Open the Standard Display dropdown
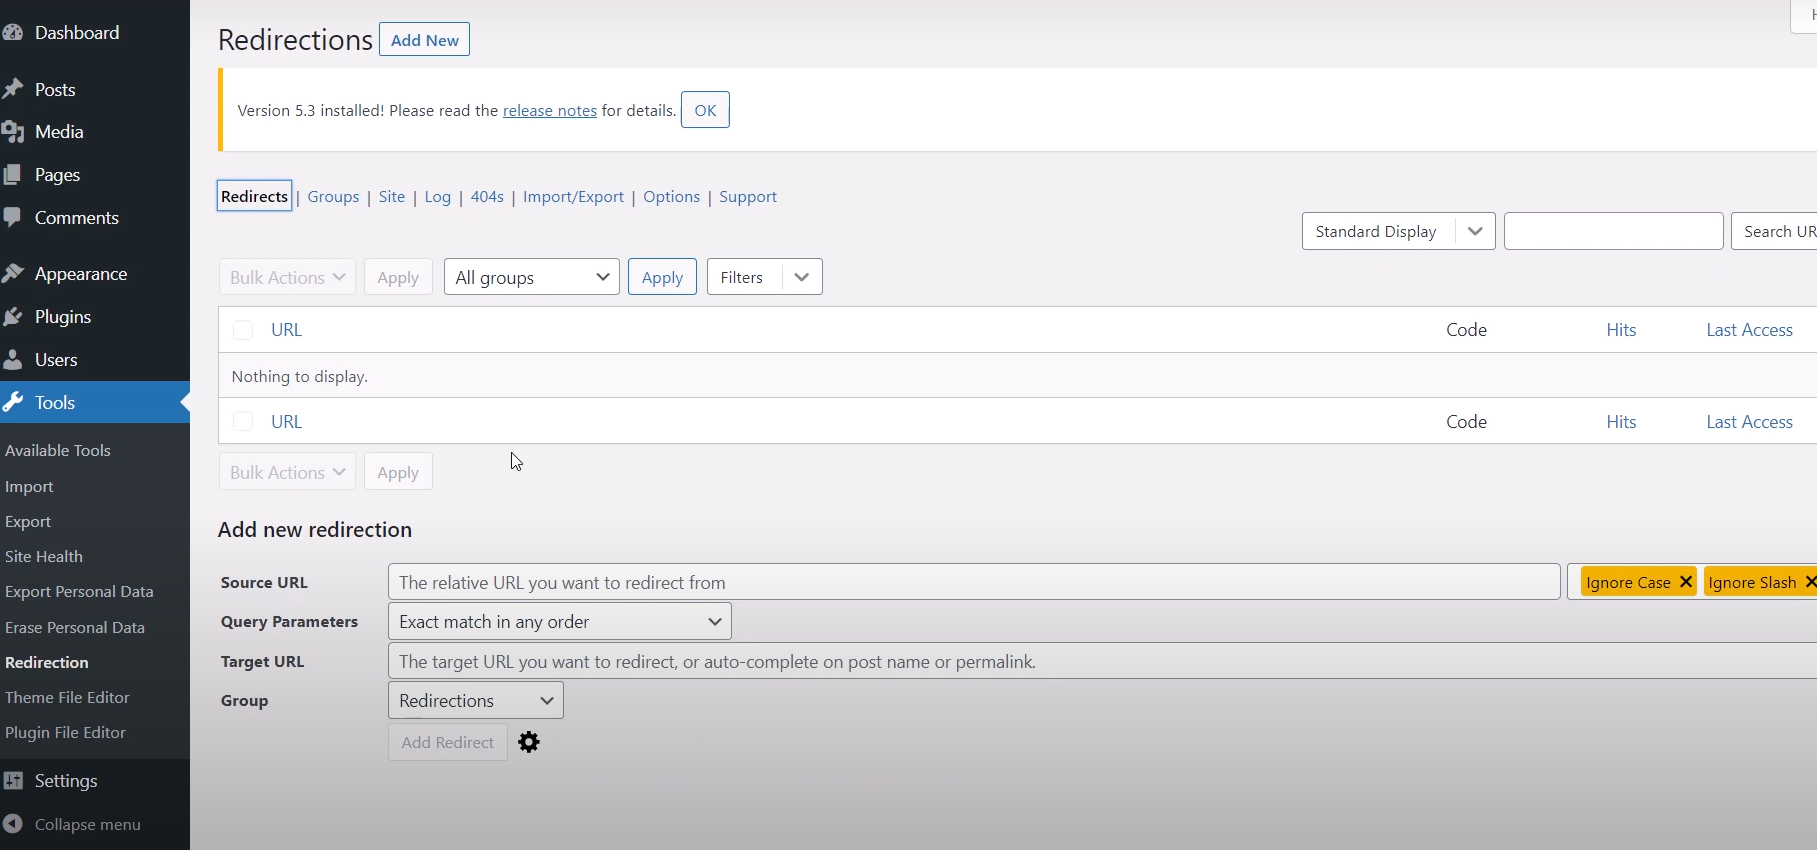The image size is (1817, 850). (1397, 231)
